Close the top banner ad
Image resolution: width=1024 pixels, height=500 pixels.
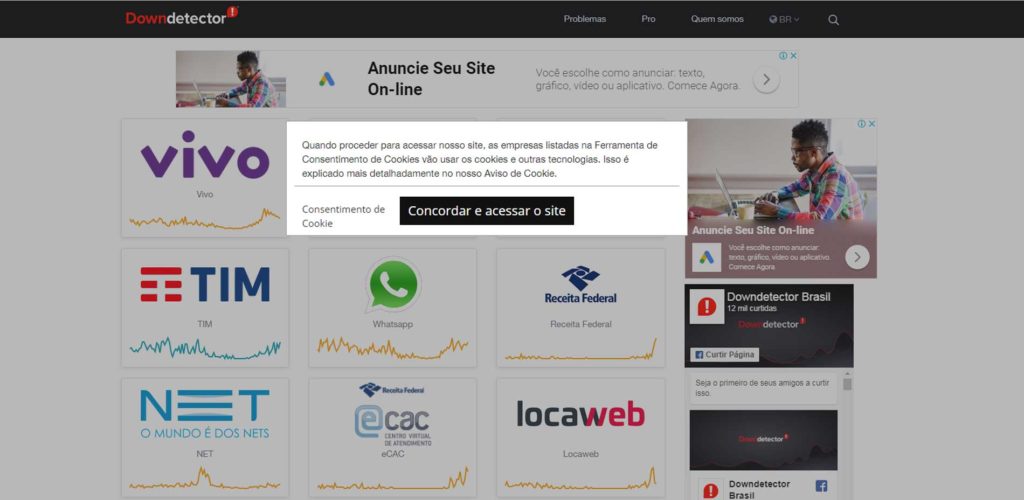coord(793,56)
